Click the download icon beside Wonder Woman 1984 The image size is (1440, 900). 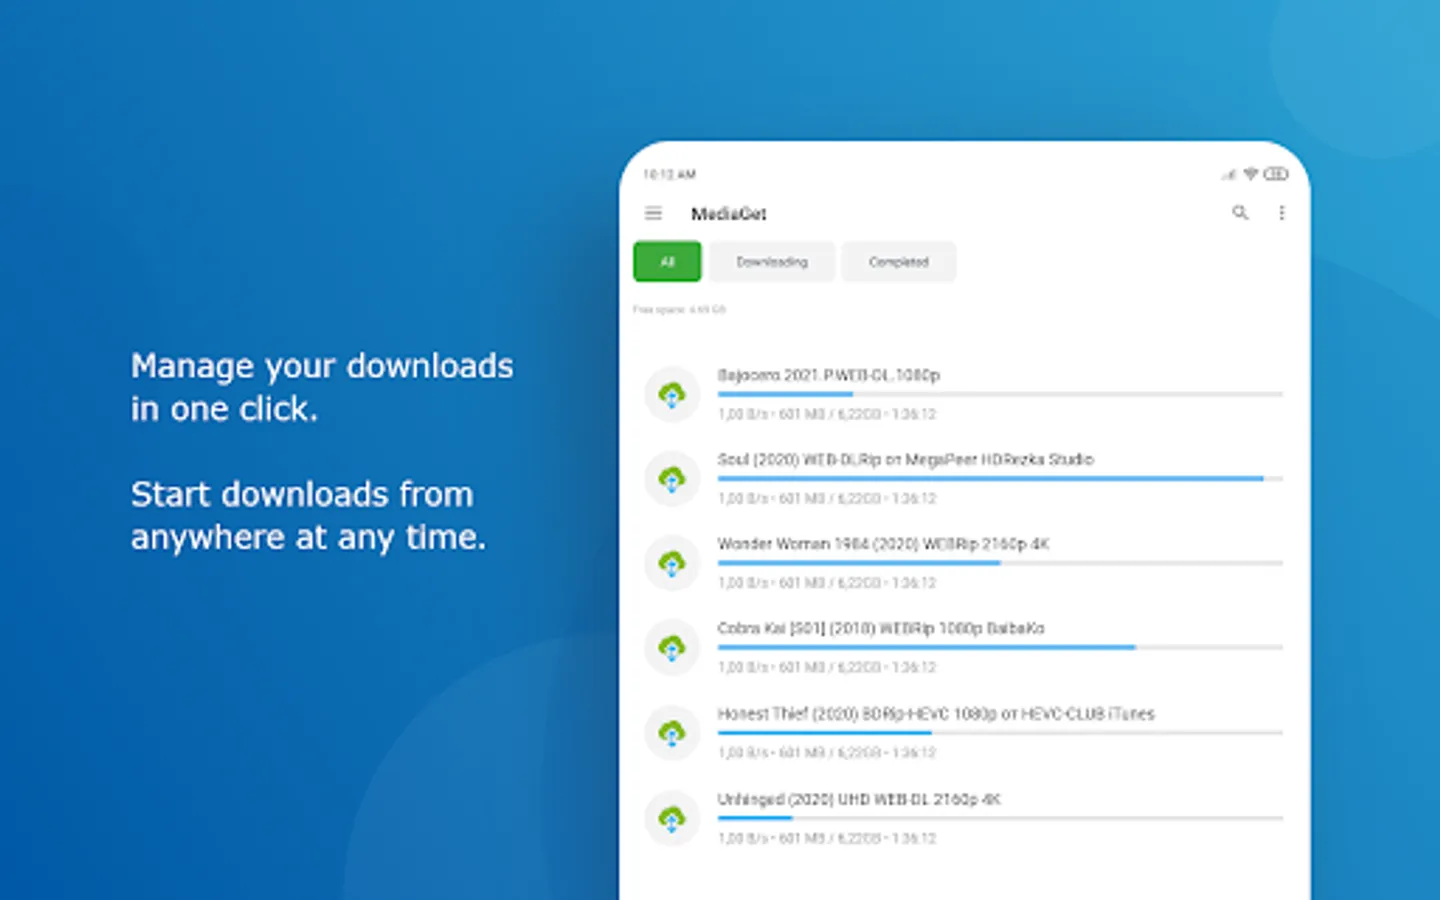coord(672,564)
